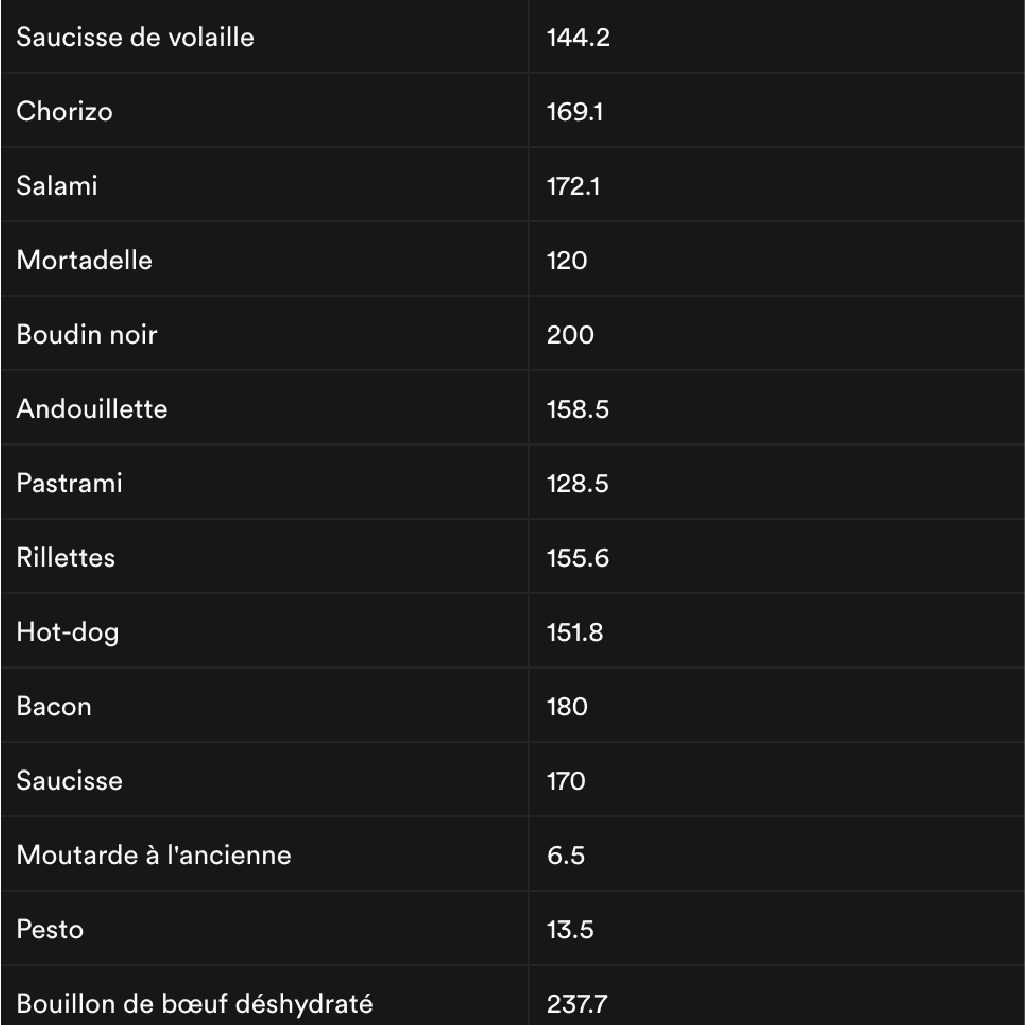Select the 155.6 value cell
Screen dimensions: 1025x1025
pos(578,557)
